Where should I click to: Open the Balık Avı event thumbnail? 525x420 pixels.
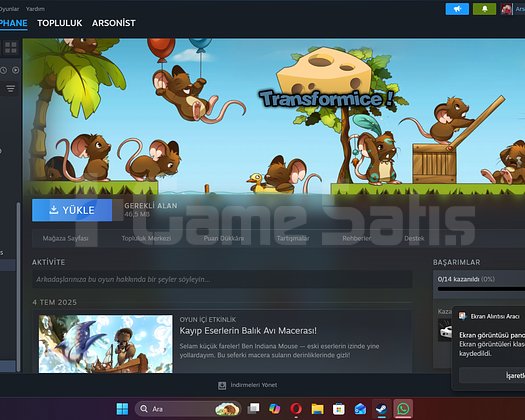coord(105,344)
